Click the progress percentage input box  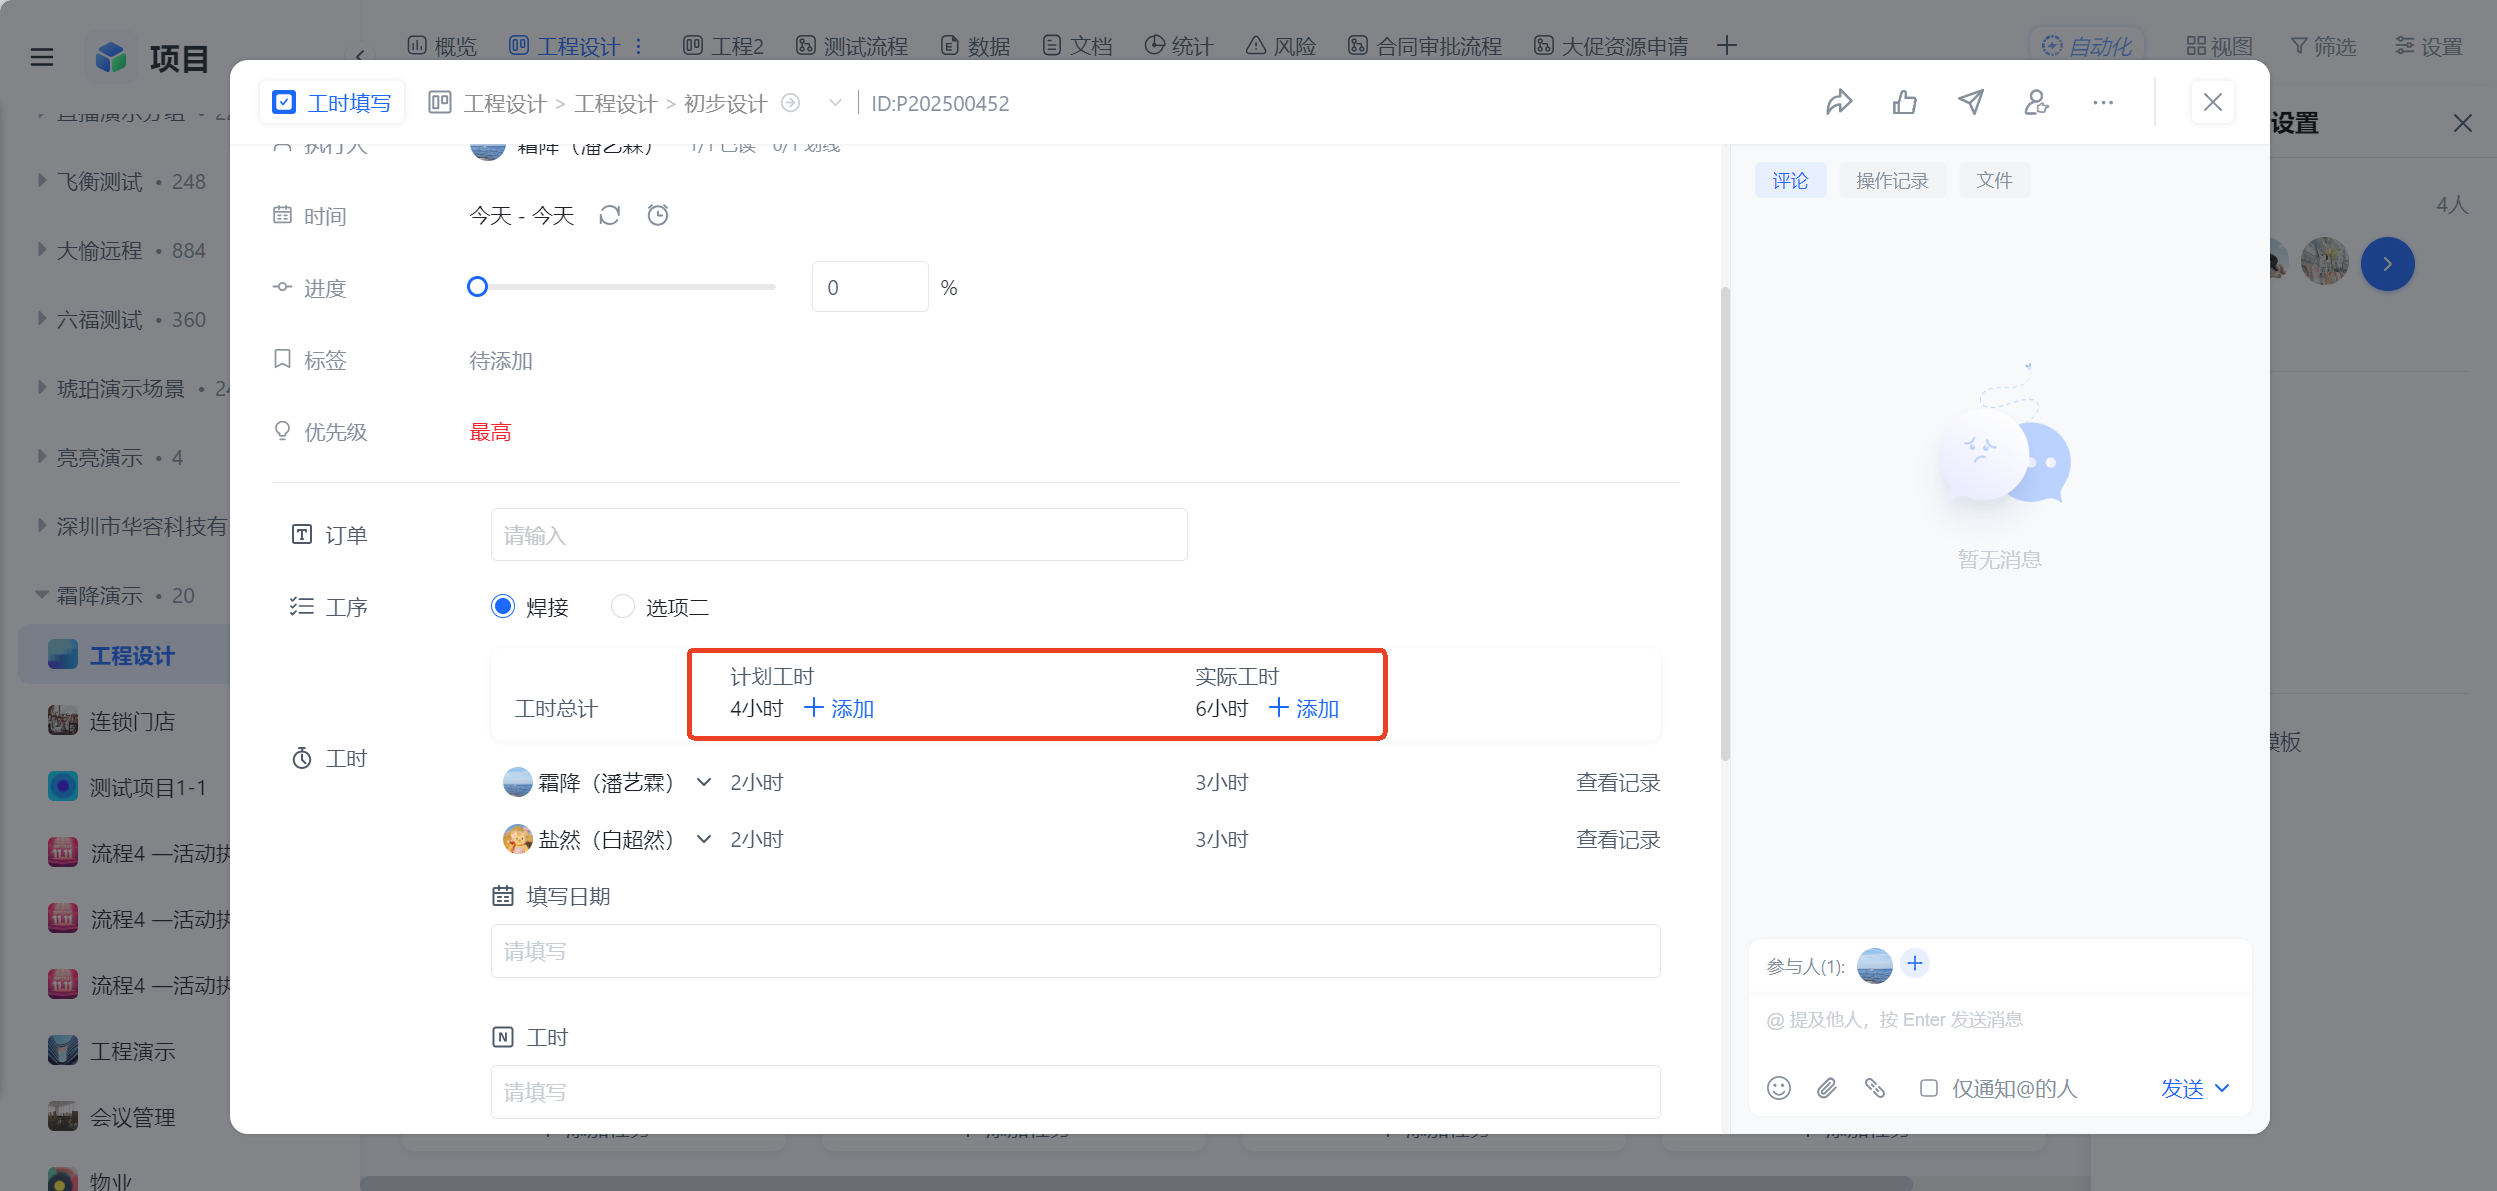[x=870, y=287]
